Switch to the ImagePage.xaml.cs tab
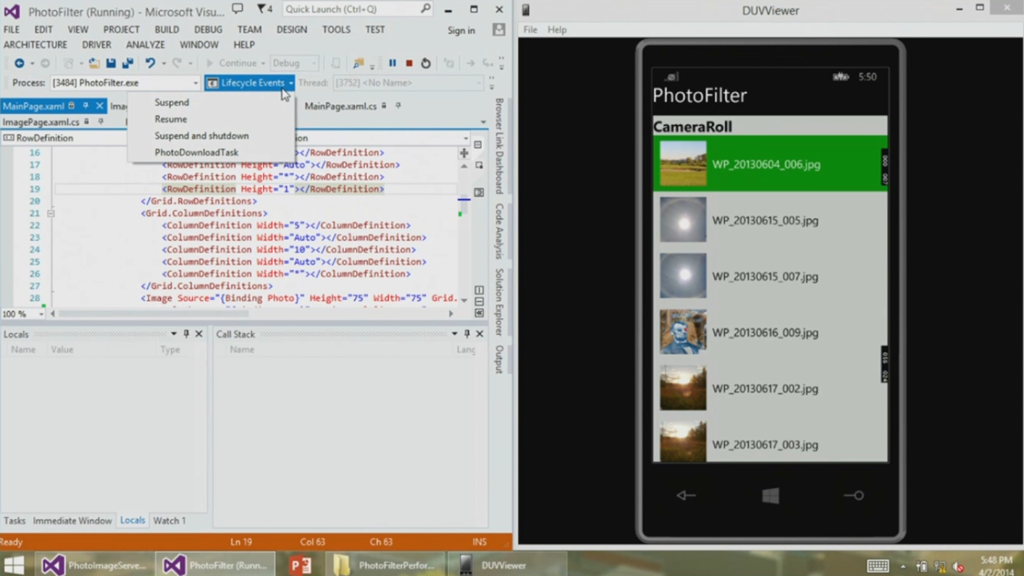Viewport: 1024px width, 576px height. (40, 122)
